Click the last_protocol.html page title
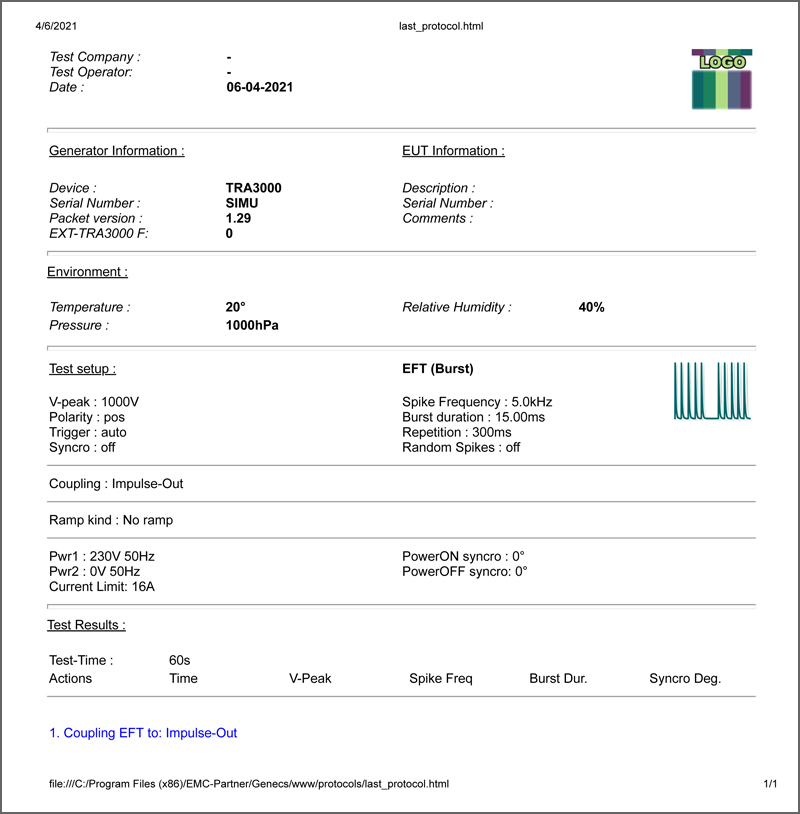Viewport: 800px width, 814px height. pos(441,26)
